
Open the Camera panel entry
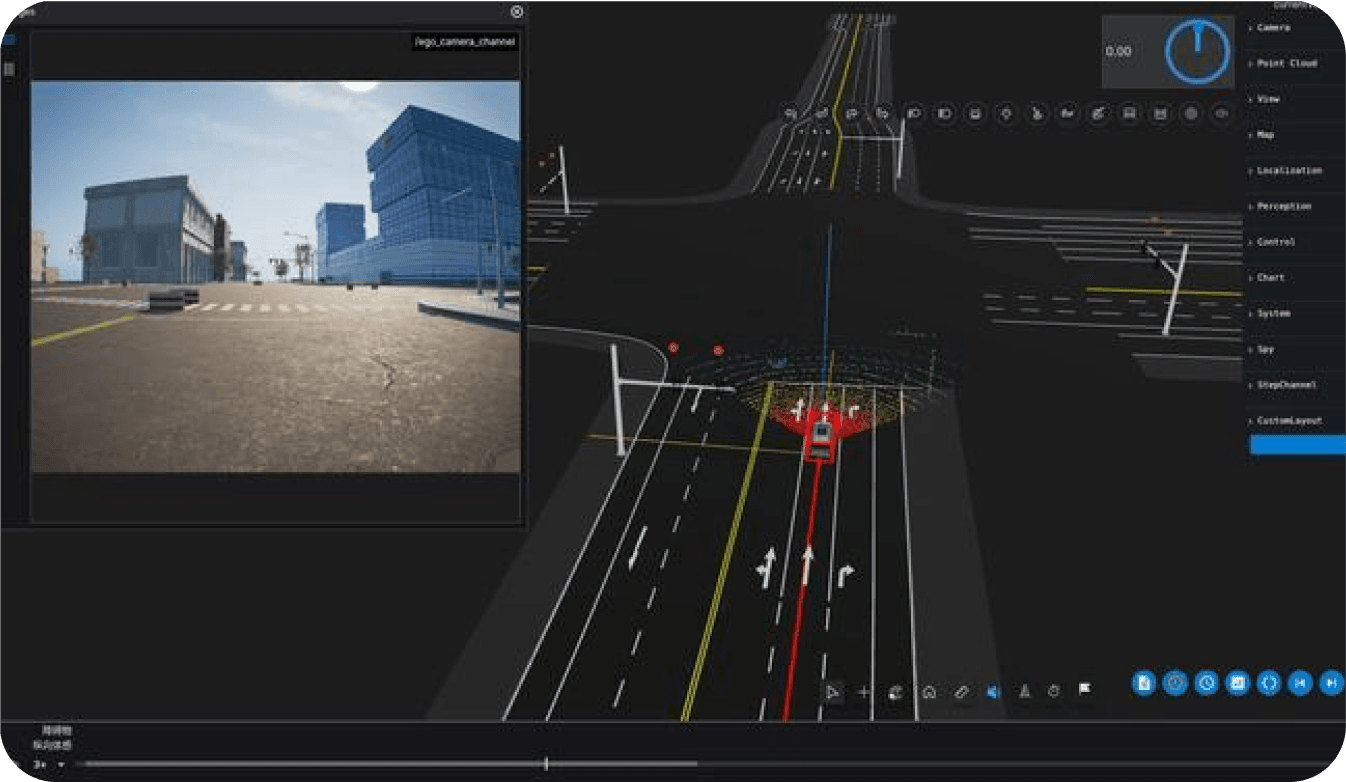click(1296, 28)
